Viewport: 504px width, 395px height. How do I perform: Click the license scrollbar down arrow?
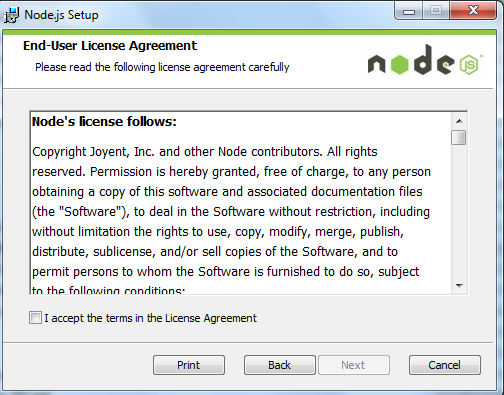[x=459, y=286]
